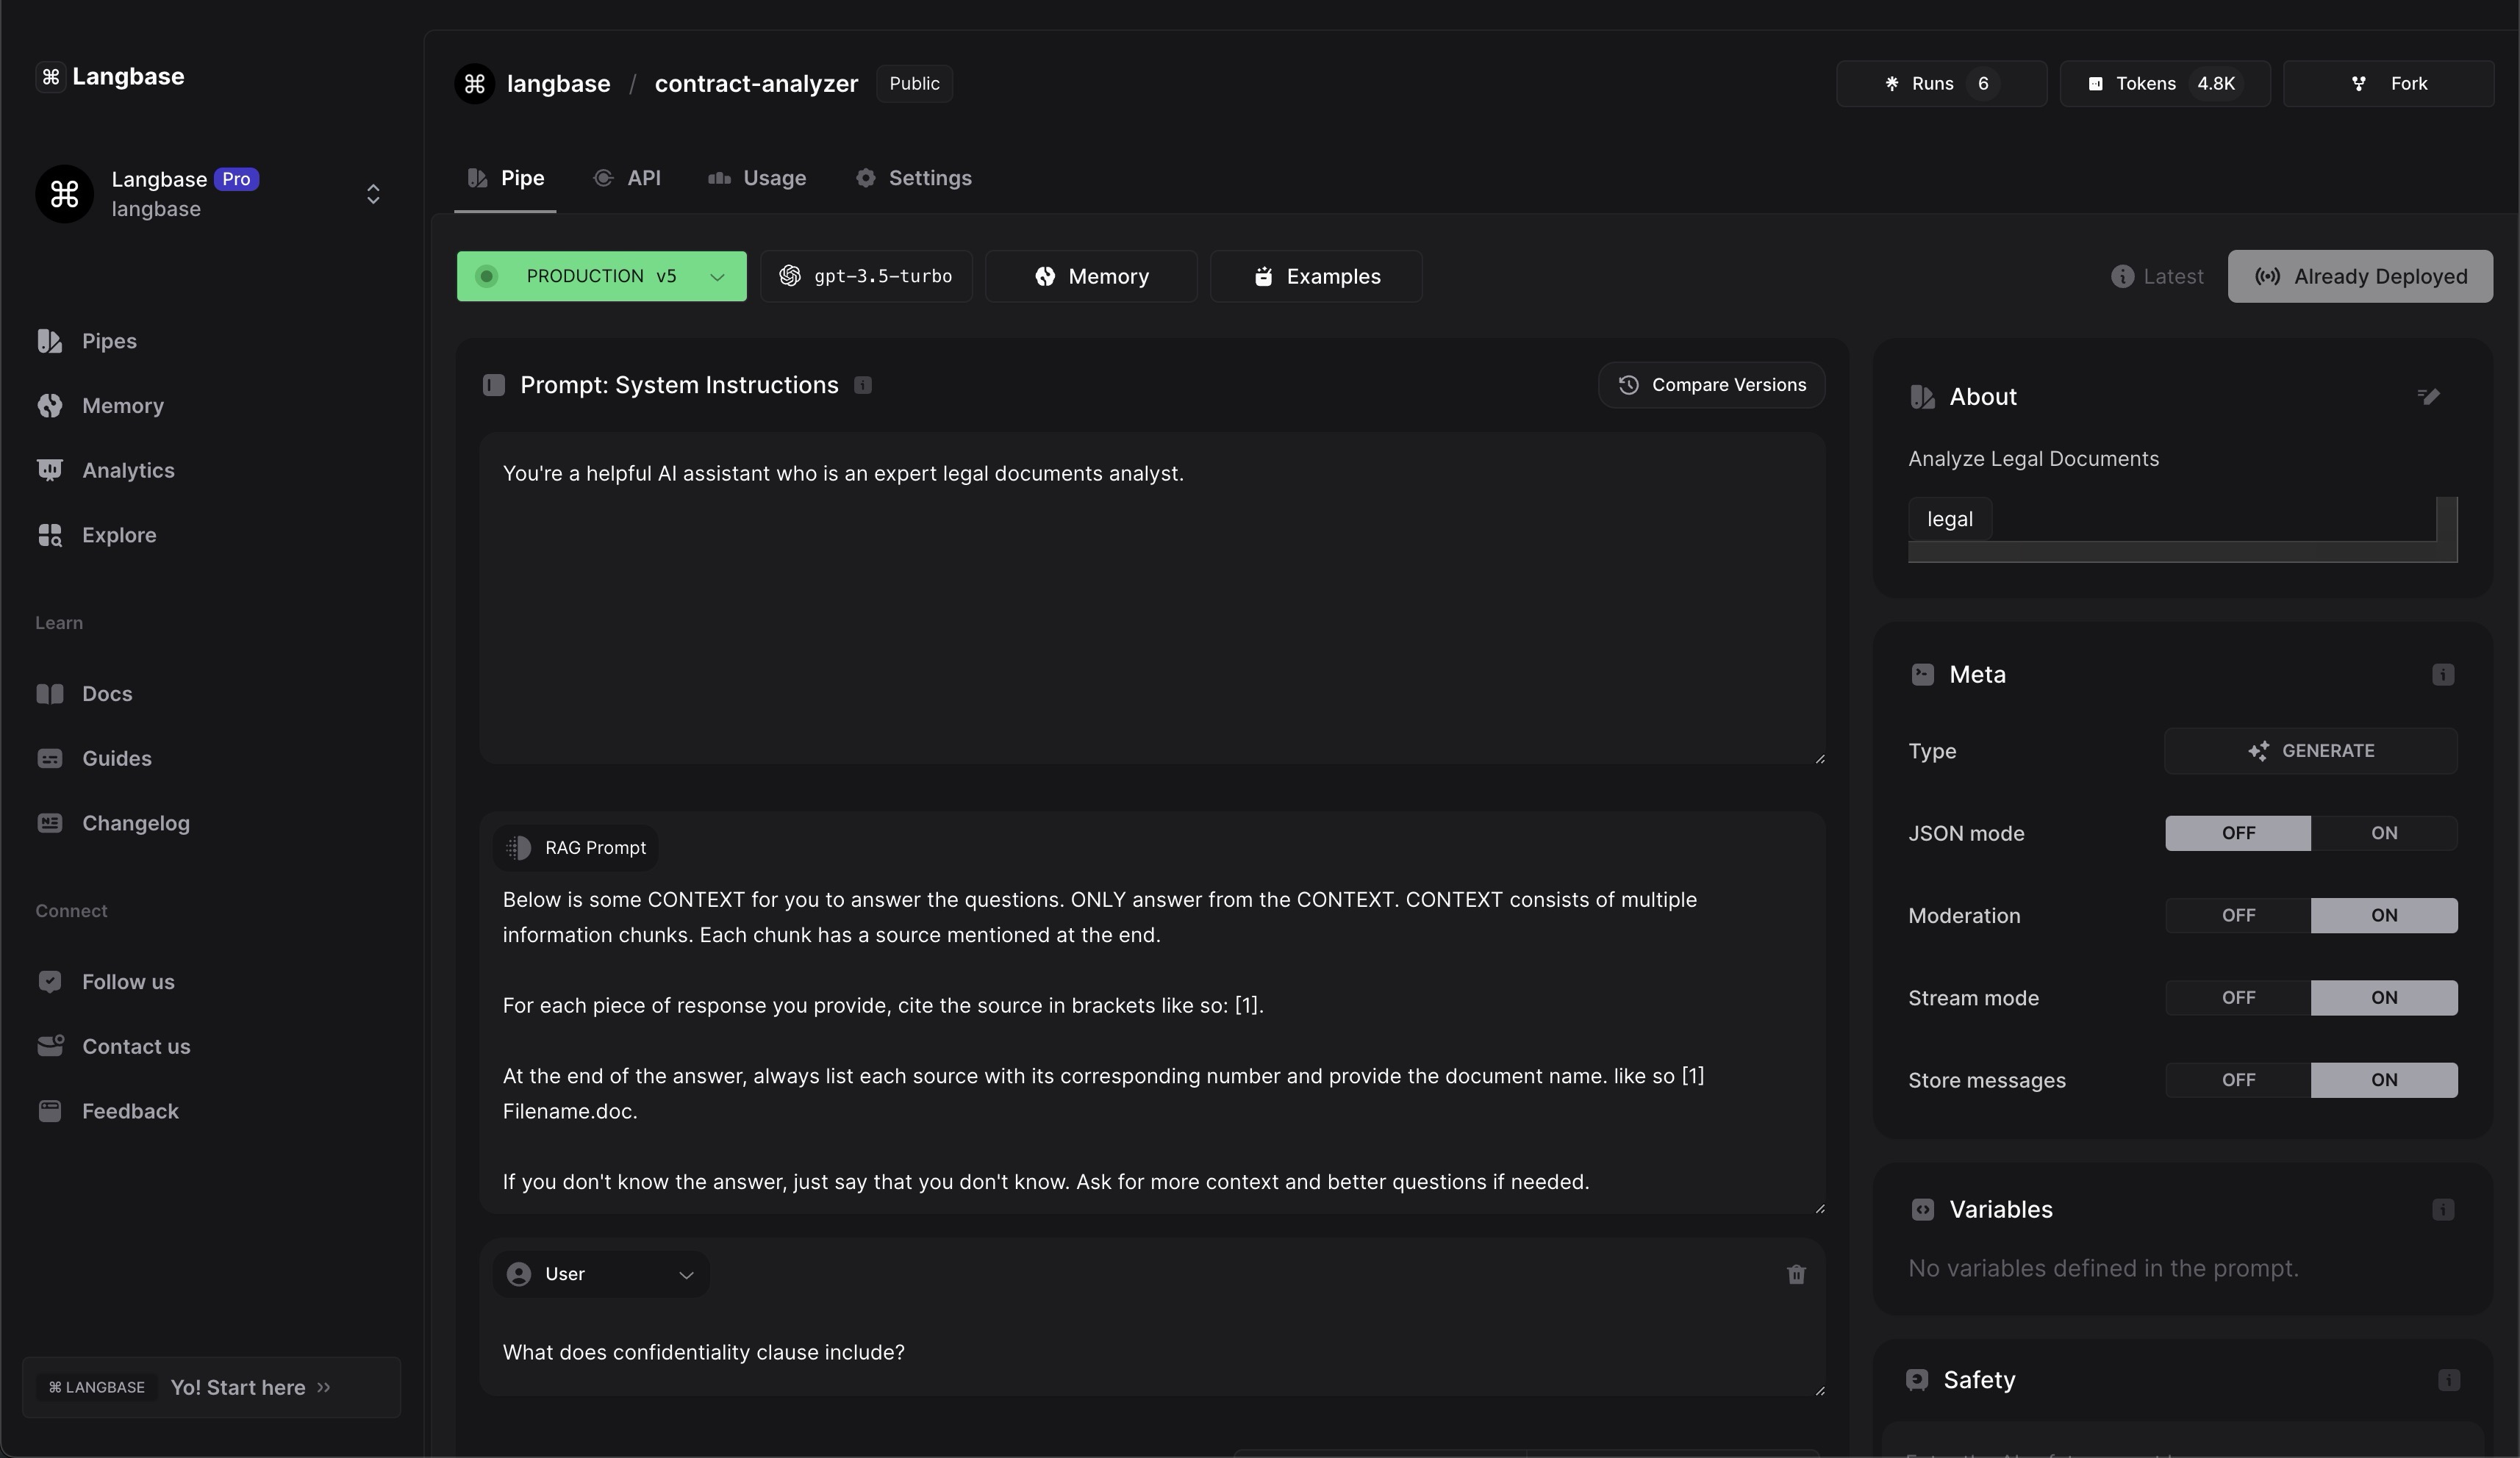
Task: Open Analytics from the sidebar
Action: pos(127,470)
